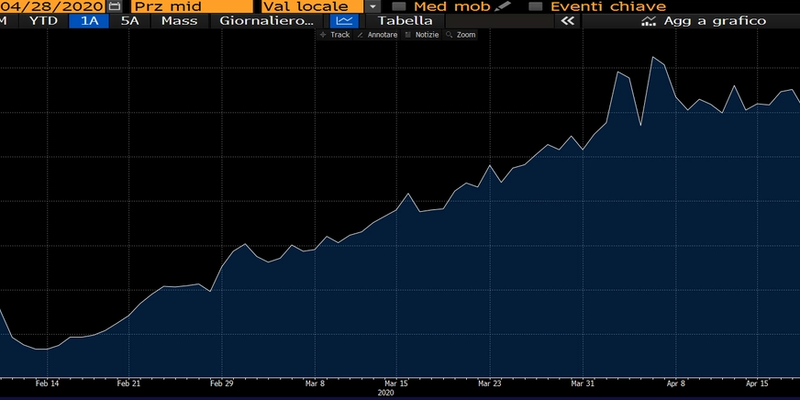800x400 pixels.
Task: Enable the Eventi chiave checkbox
Action: coord(535,7)
